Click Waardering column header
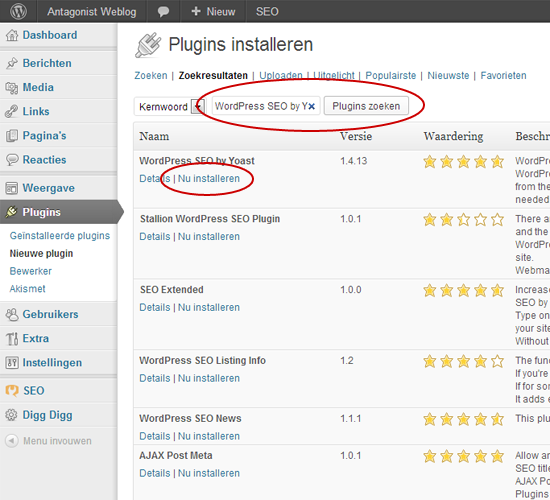550x500 pixels. [453, 136]
